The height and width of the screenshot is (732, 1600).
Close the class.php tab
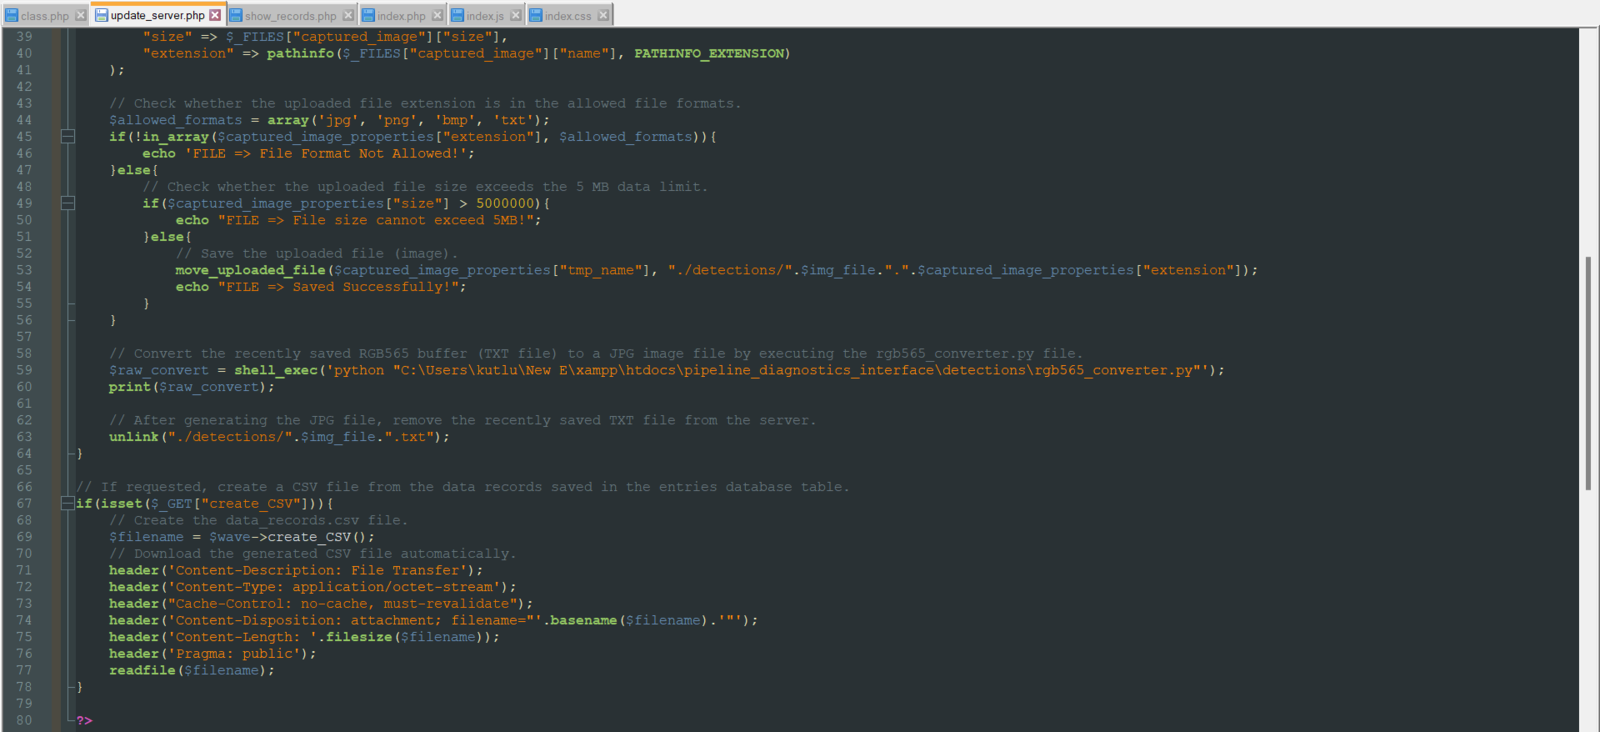(80, 15)
